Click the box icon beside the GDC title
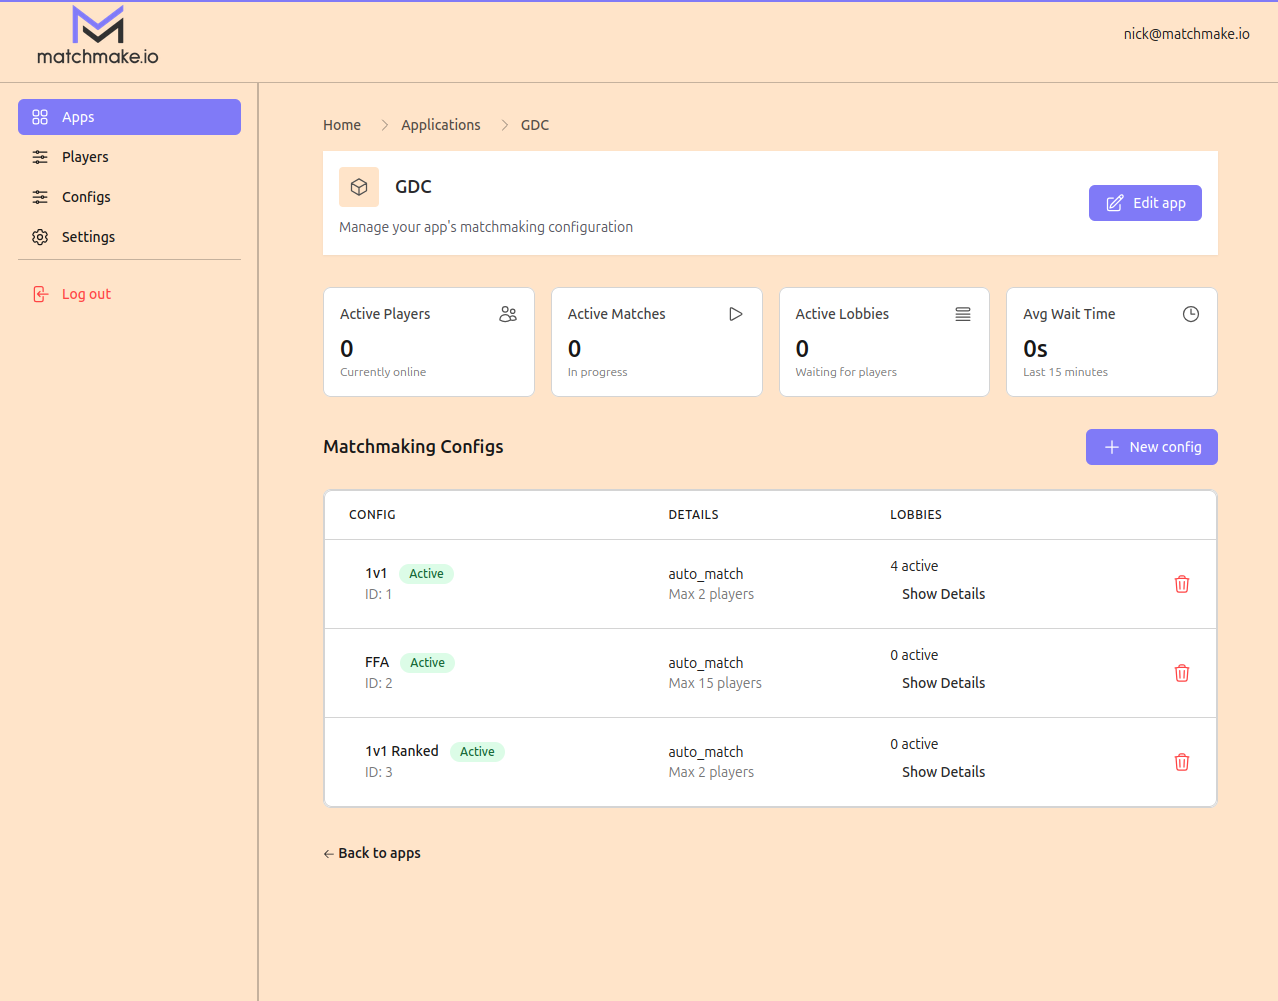 click(x=358, y=187)
